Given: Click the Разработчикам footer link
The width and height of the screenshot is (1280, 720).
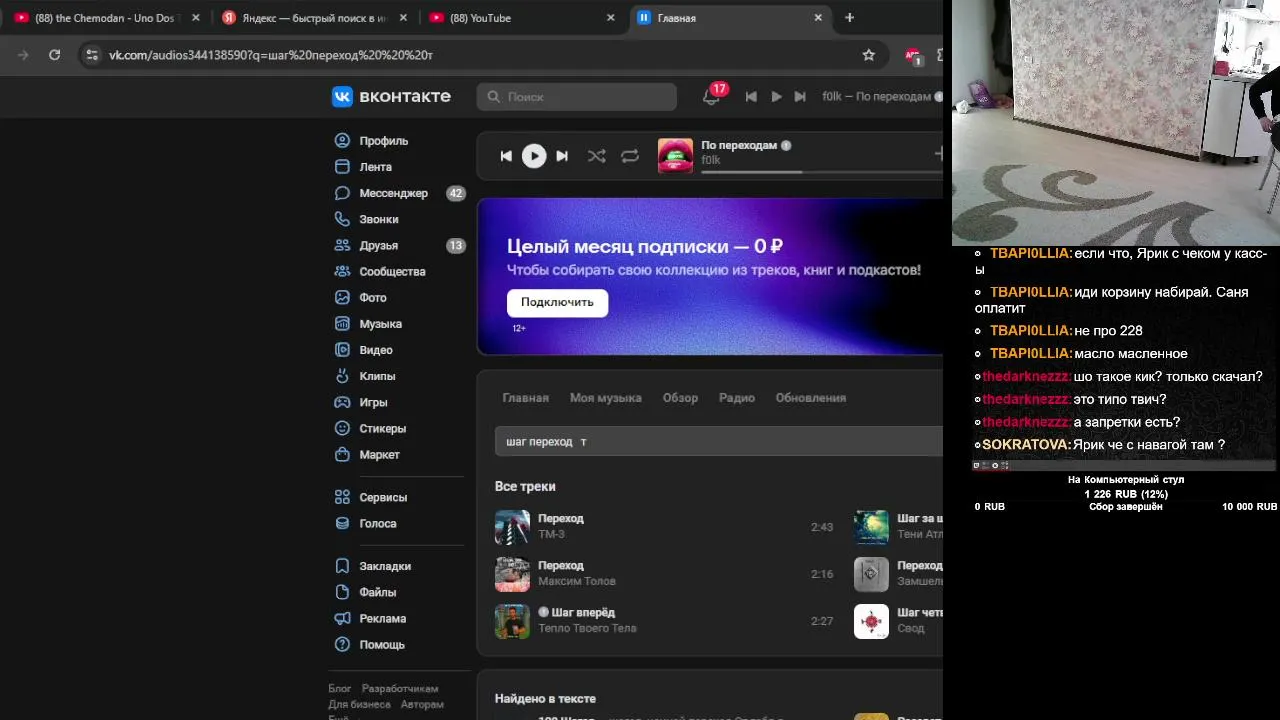Looking at the screenshot, I should [400, 689].
